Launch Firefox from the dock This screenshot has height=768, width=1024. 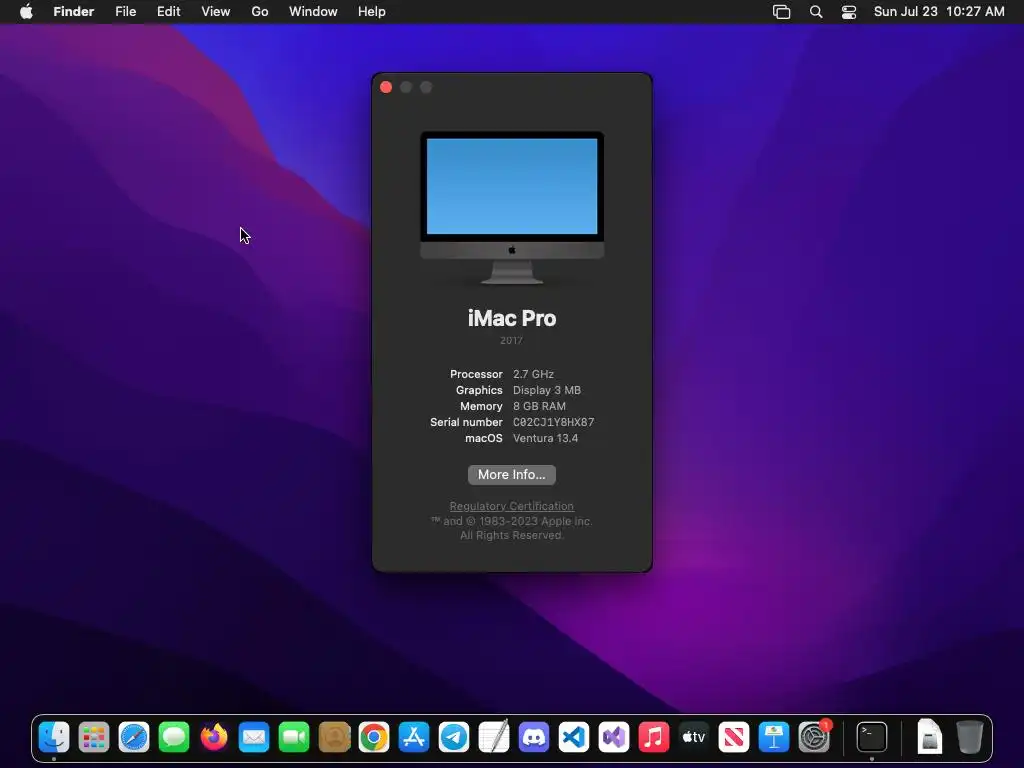coord(214,737)
